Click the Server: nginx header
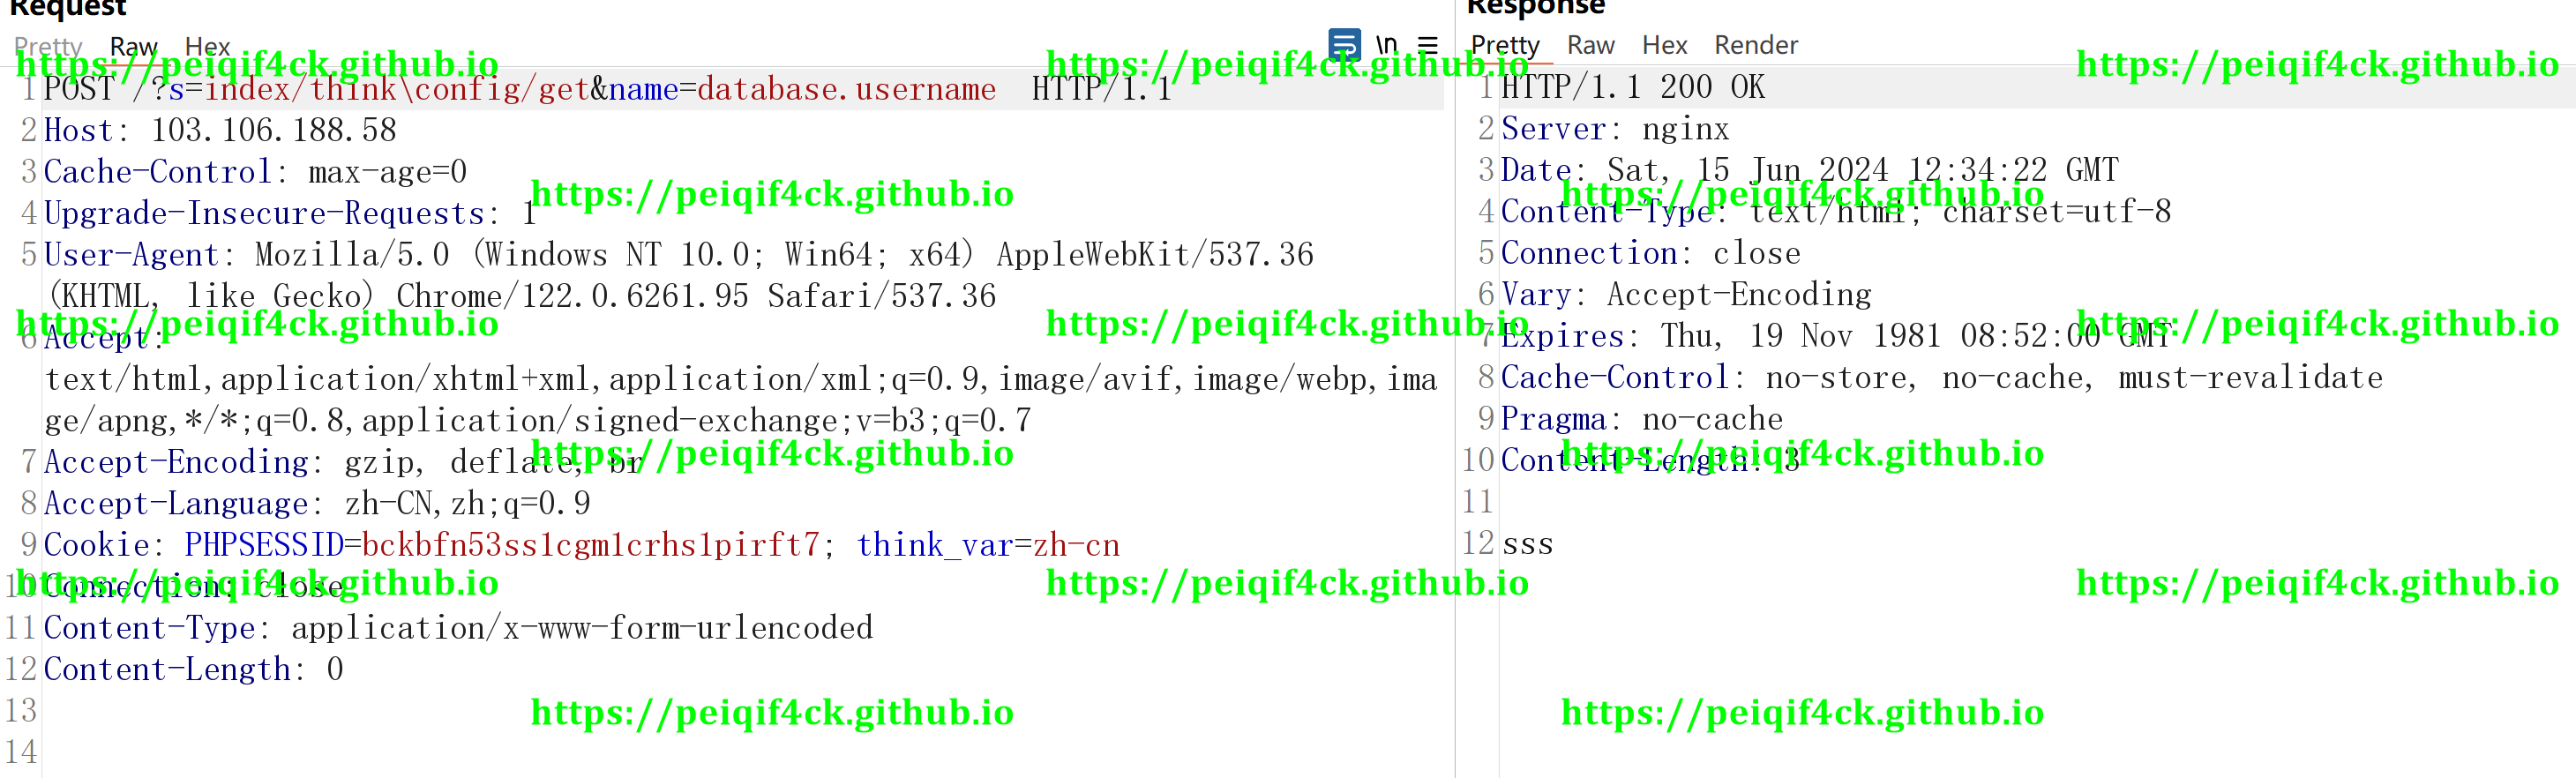Screen dimensions: 2576x778 click(1615, 129)
